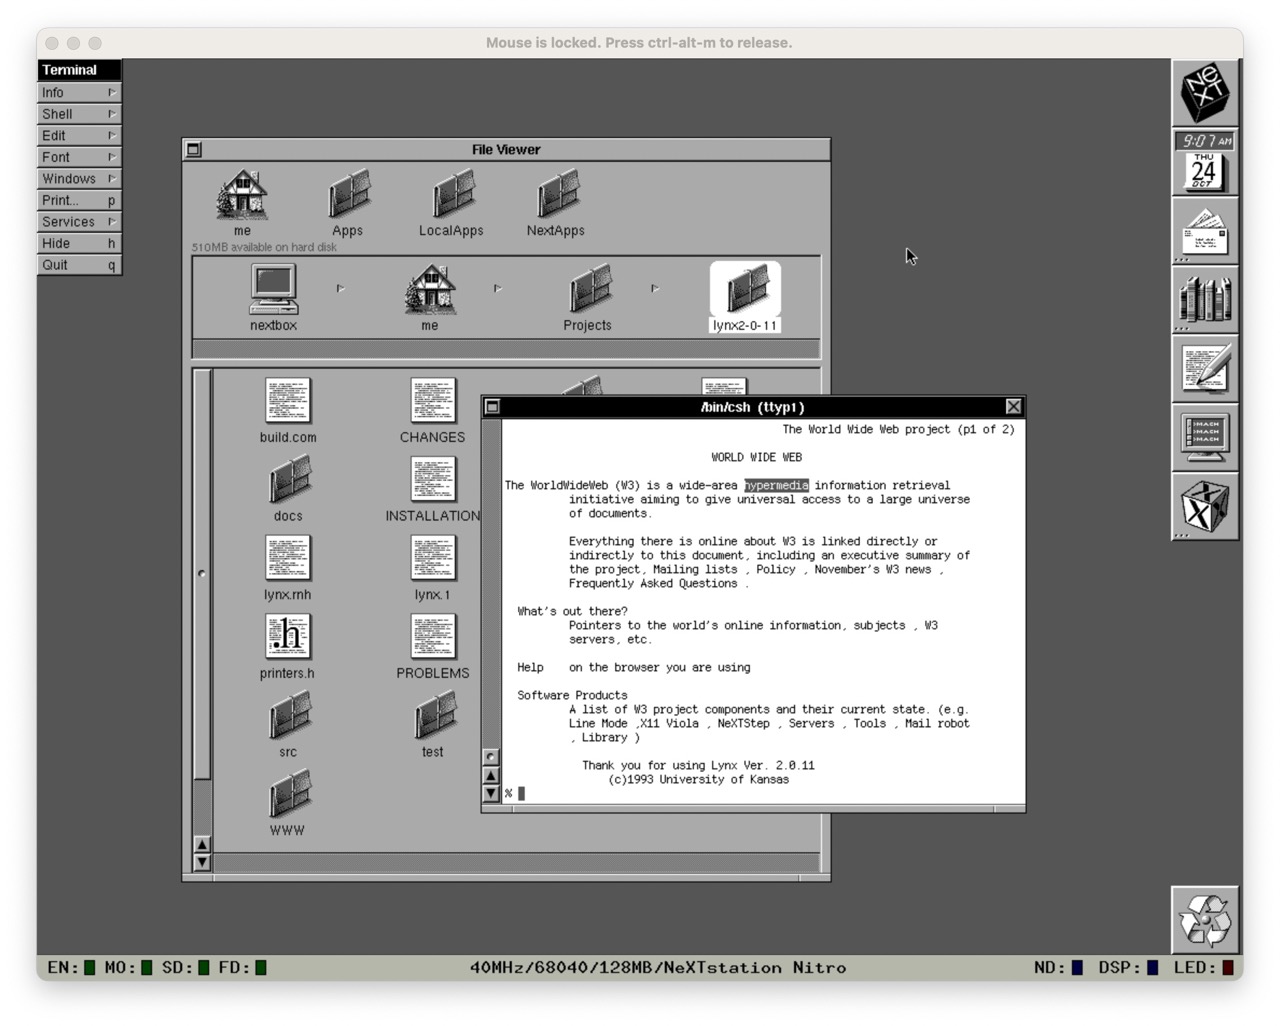Click the File Viewer vertical scroll knob
This screenshot has height=1026, width=1280.
[202, 574]
